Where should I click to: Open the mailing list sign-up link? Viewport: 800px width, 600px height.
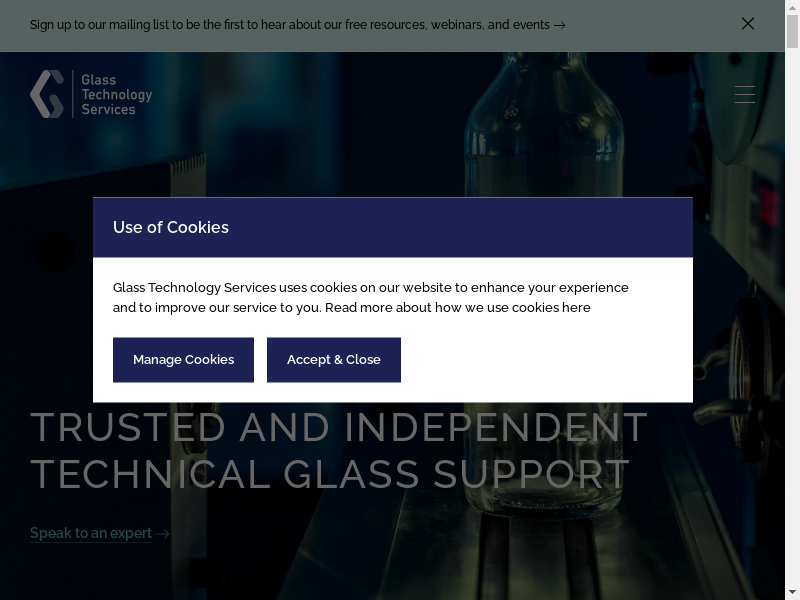coord(290,25)
